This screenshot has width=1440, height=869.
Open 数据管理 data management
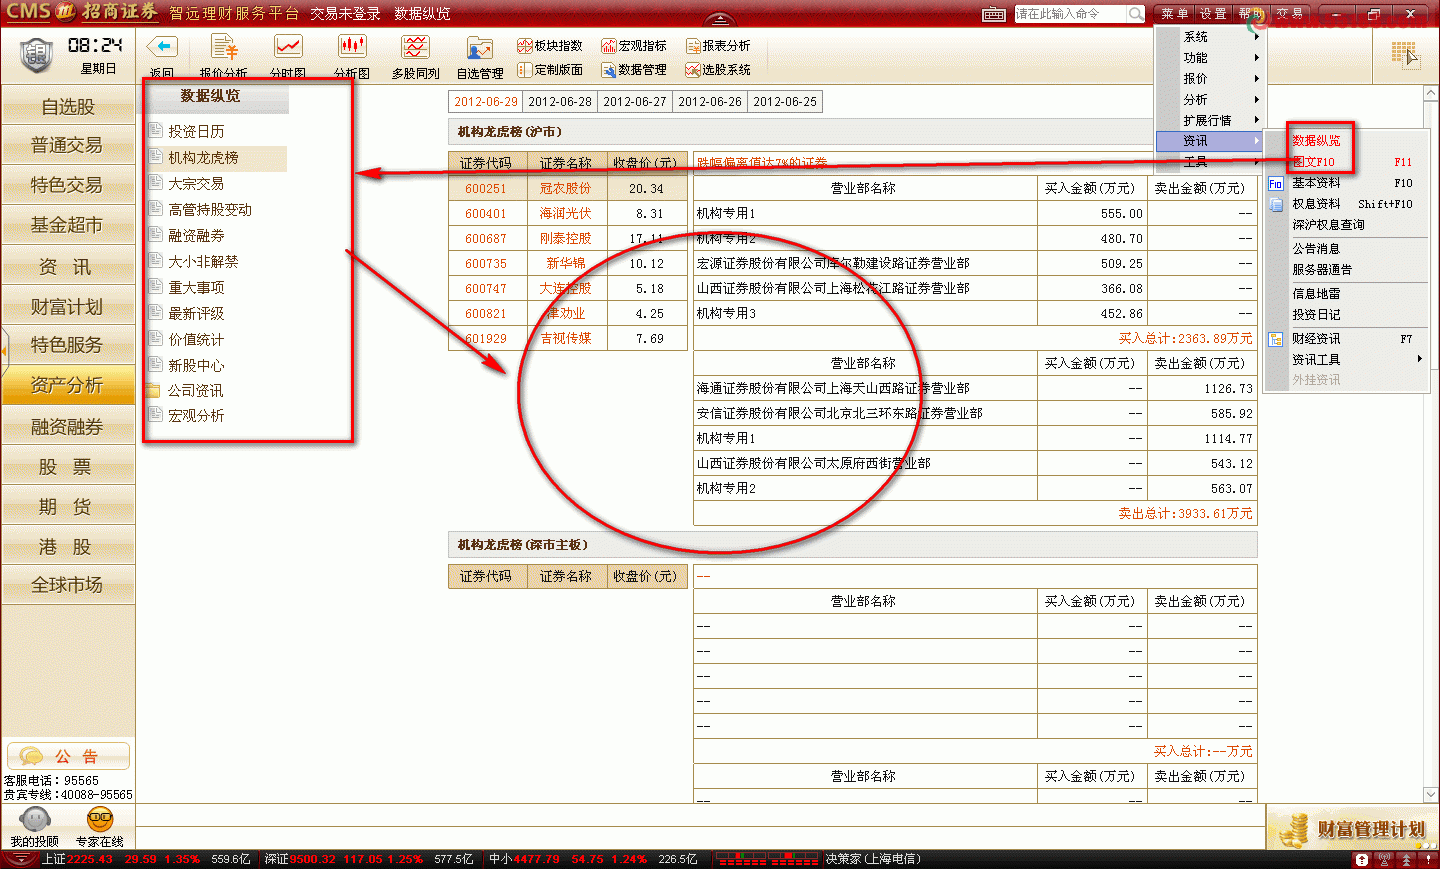tap(634, 69)
